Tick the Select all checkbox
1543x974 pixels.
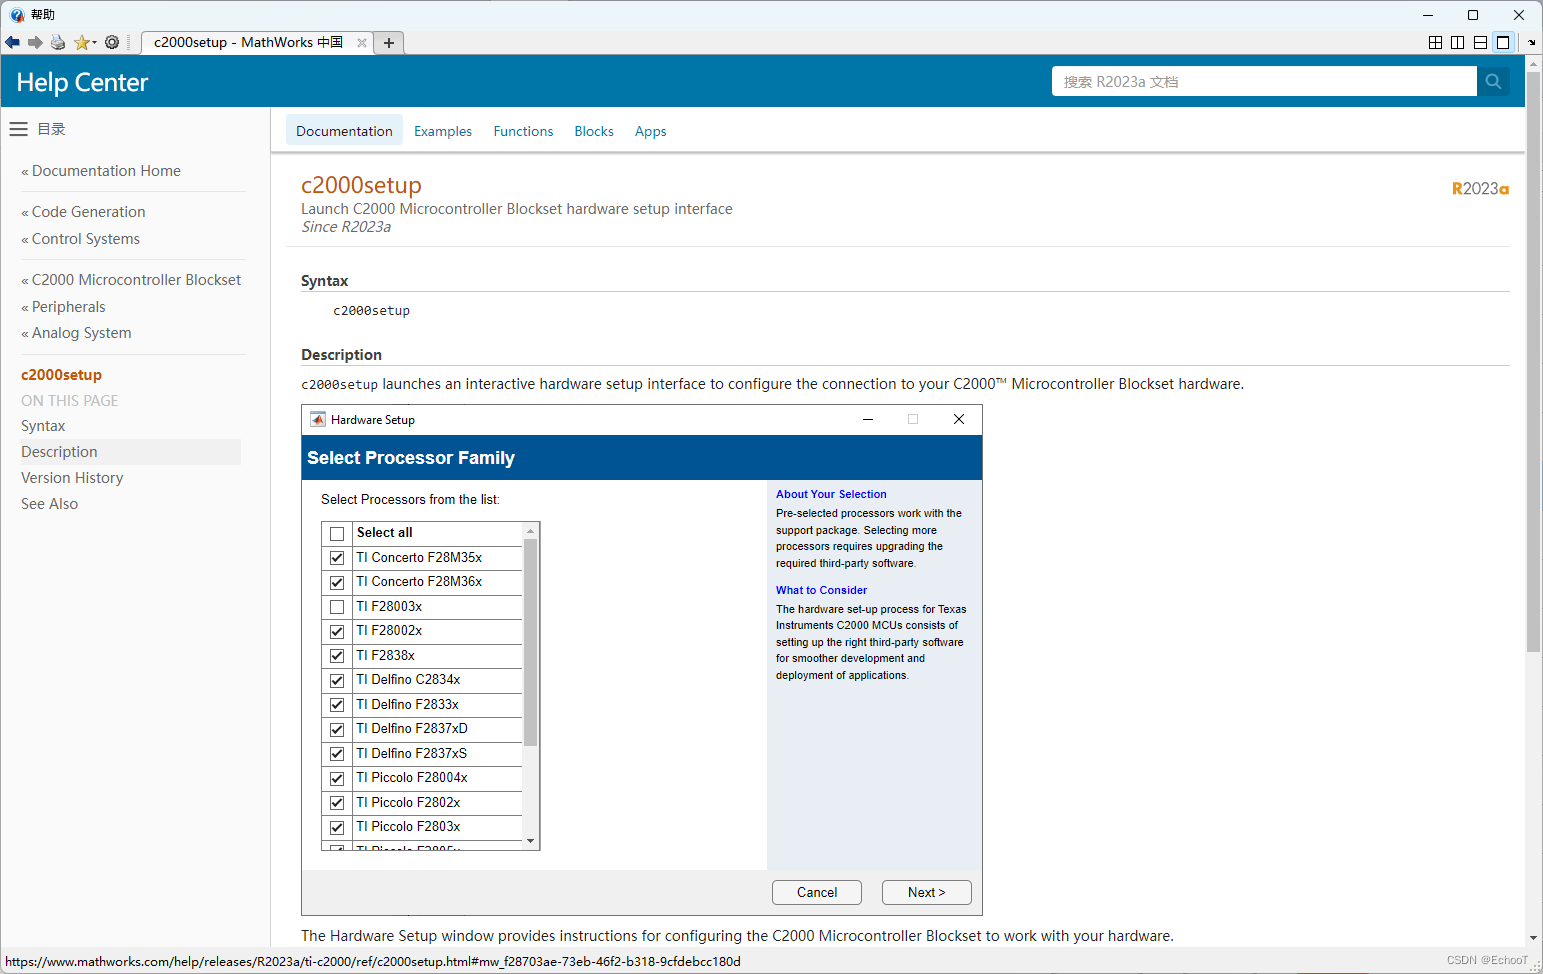(x=337, y=534)
